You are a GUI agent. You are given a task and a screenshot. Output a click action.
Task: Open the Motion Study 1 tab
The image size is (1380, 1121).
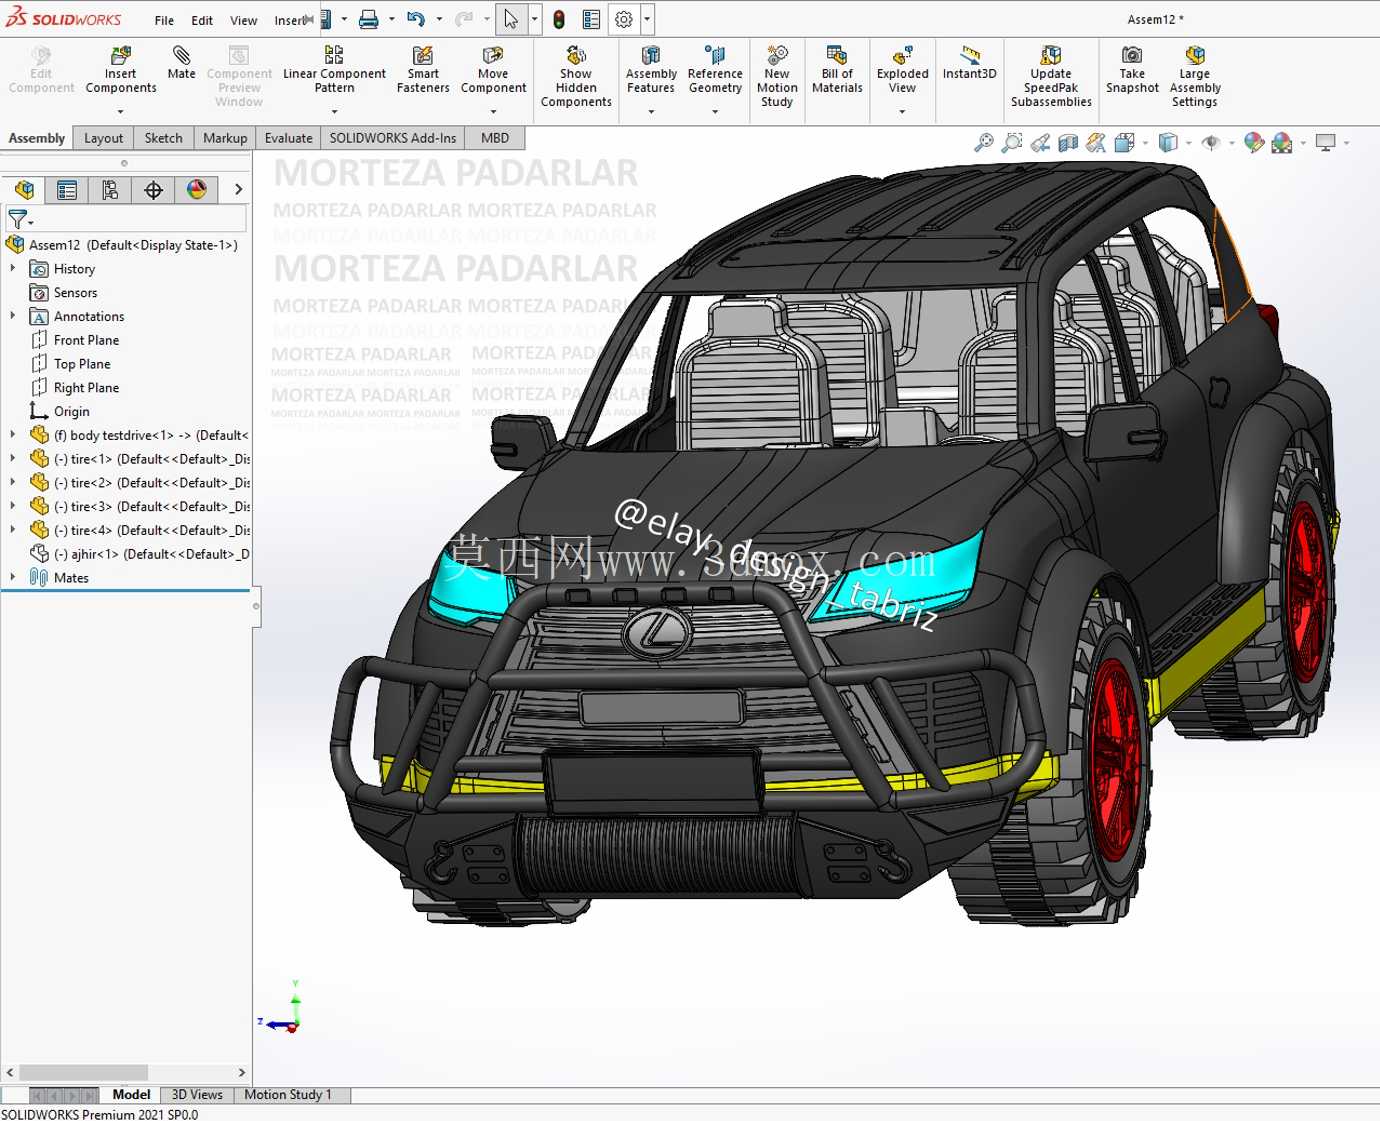point(287,1095)
